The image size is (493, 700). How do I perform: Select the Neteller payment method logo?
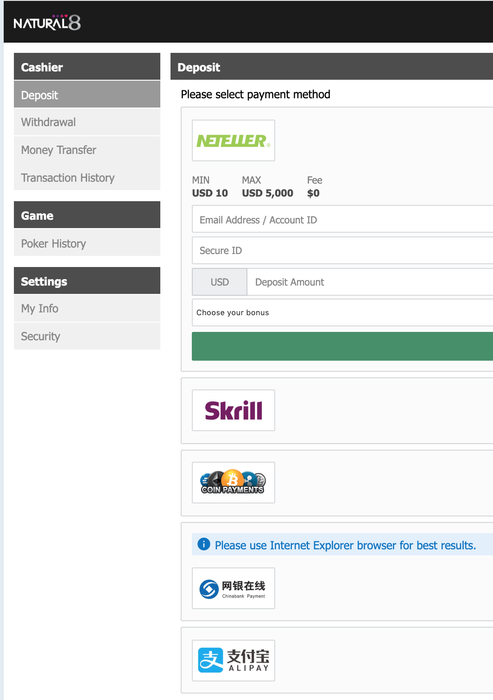(x=234, y=140)
